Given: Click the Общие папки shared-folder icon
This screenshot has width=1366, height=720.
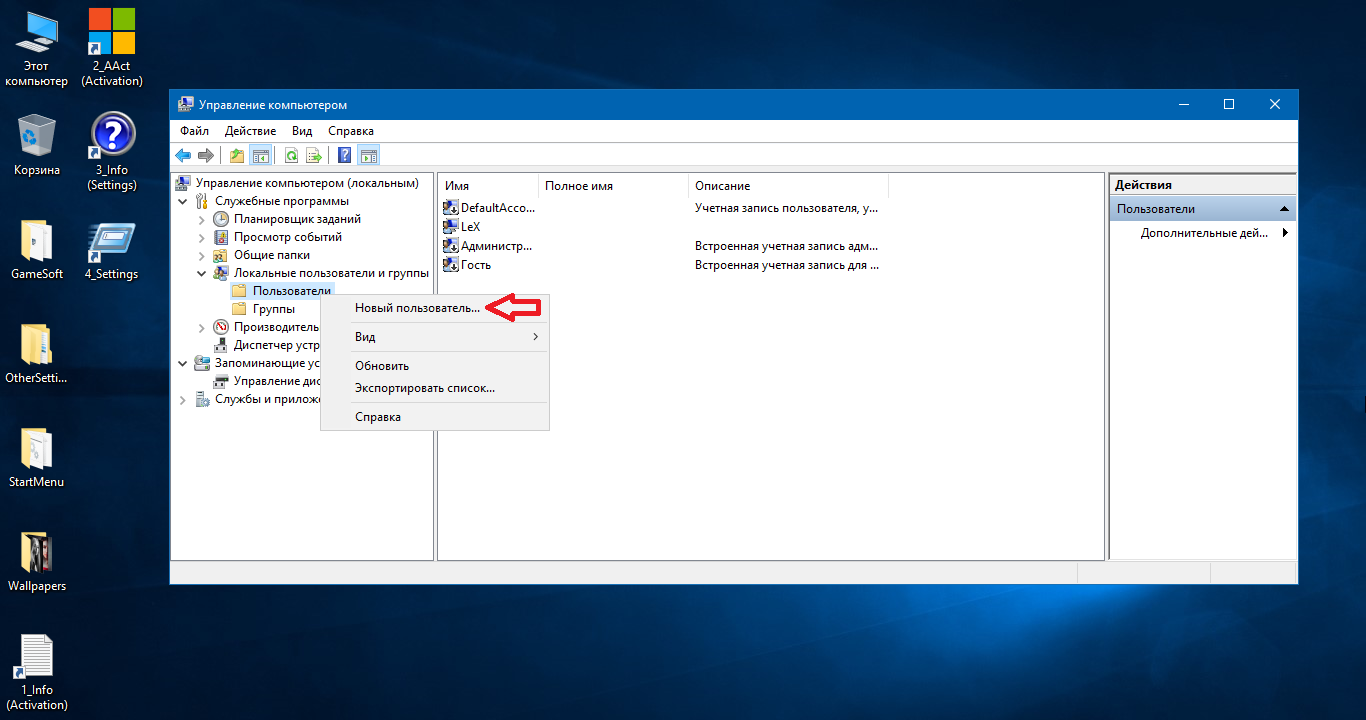Looking at the screenshot, I should (221, 255).
